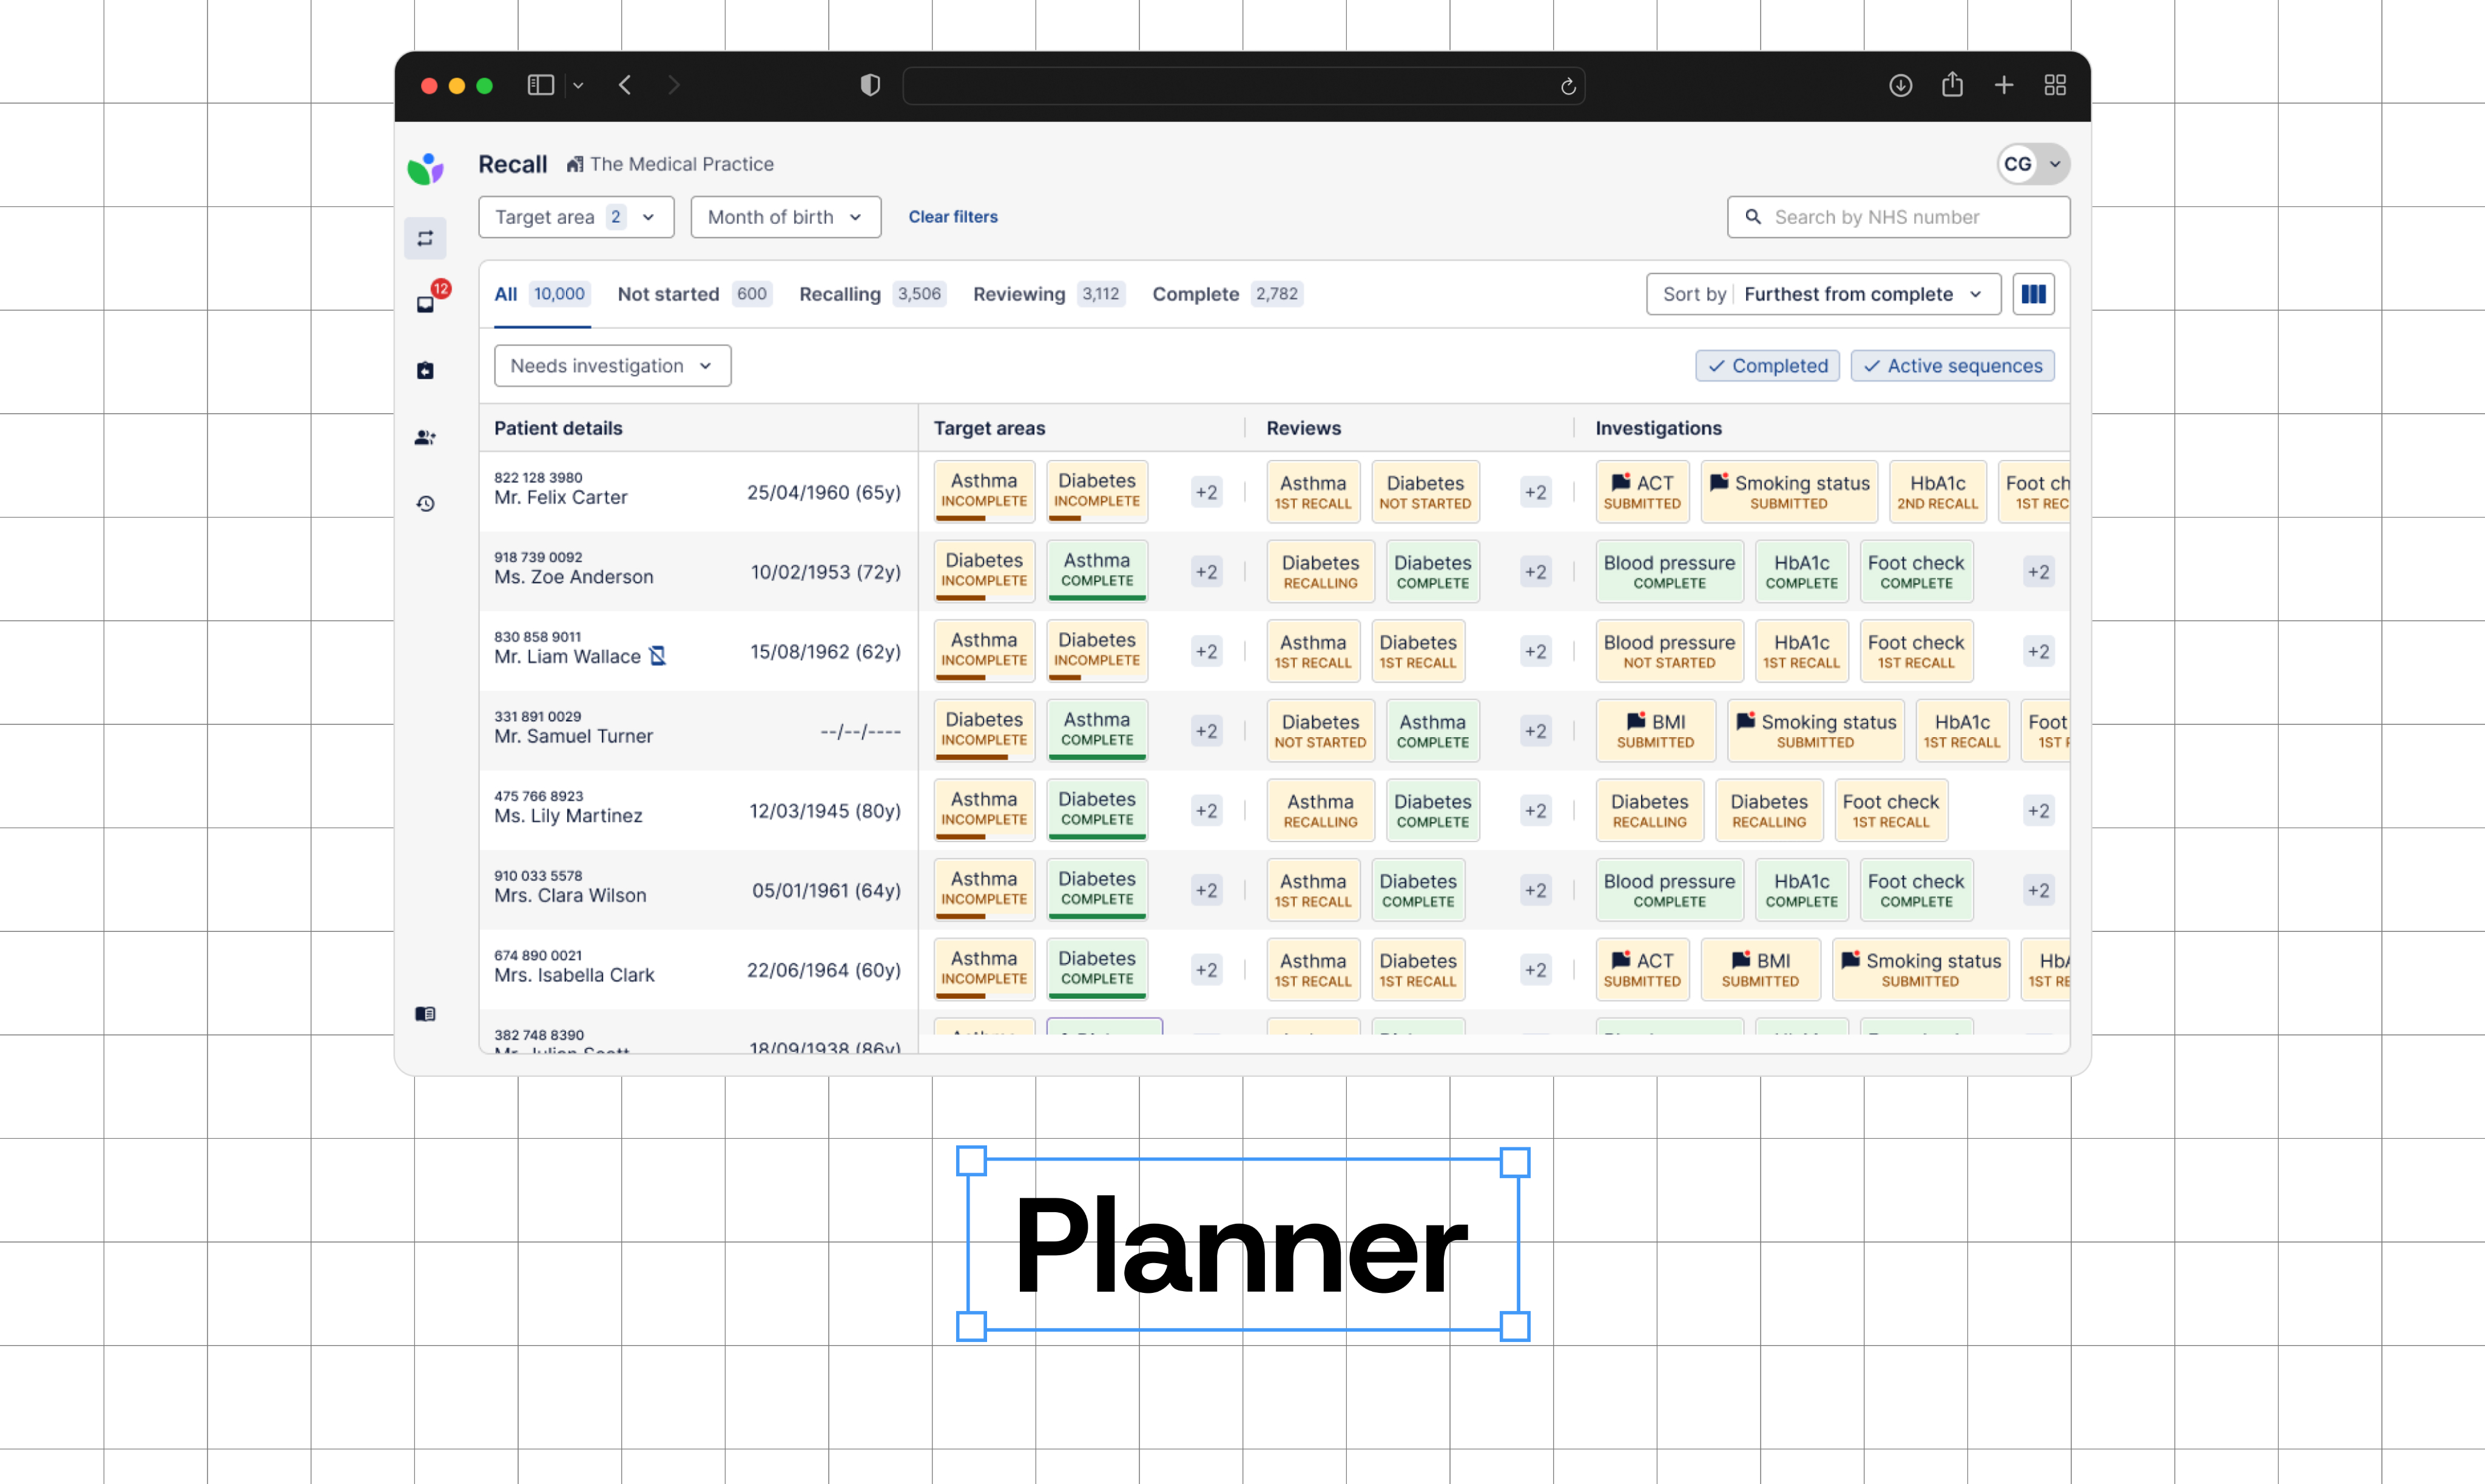
Task: Click the clipboard sidebar icon
Action: point(425,370)
